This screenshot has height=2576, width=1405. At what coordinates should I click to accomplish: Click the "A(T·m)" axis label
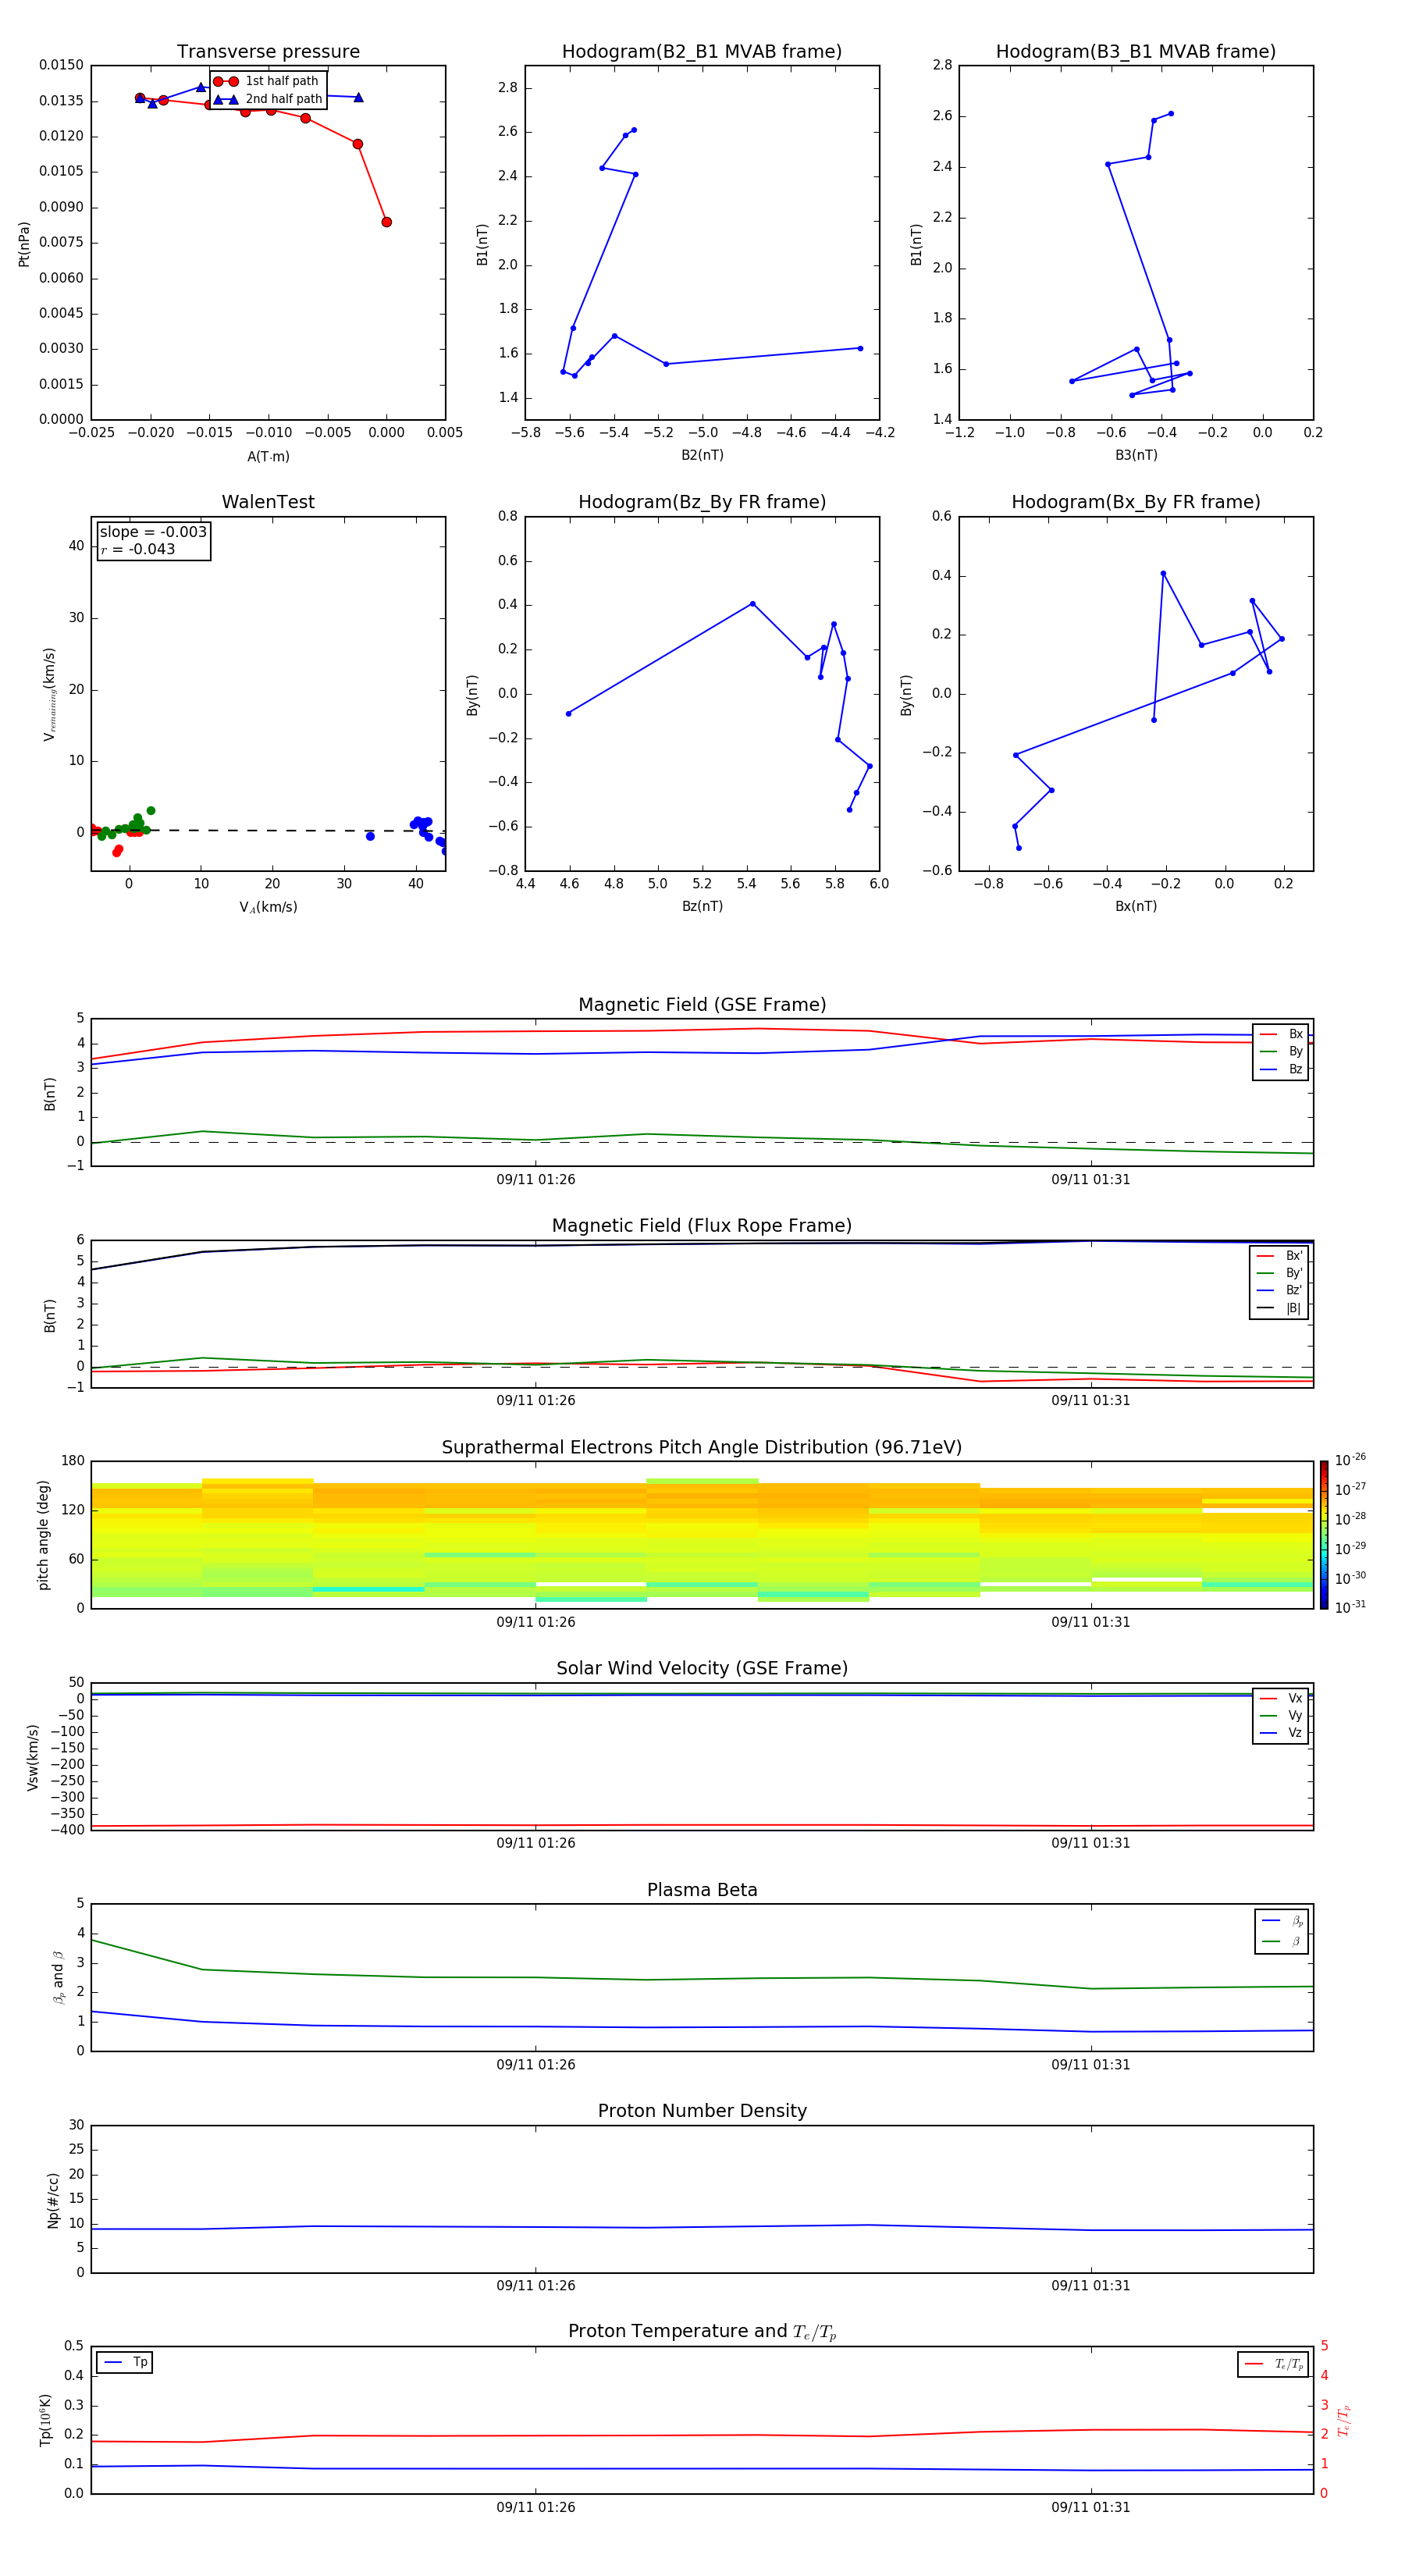click(x=268, y=457)
